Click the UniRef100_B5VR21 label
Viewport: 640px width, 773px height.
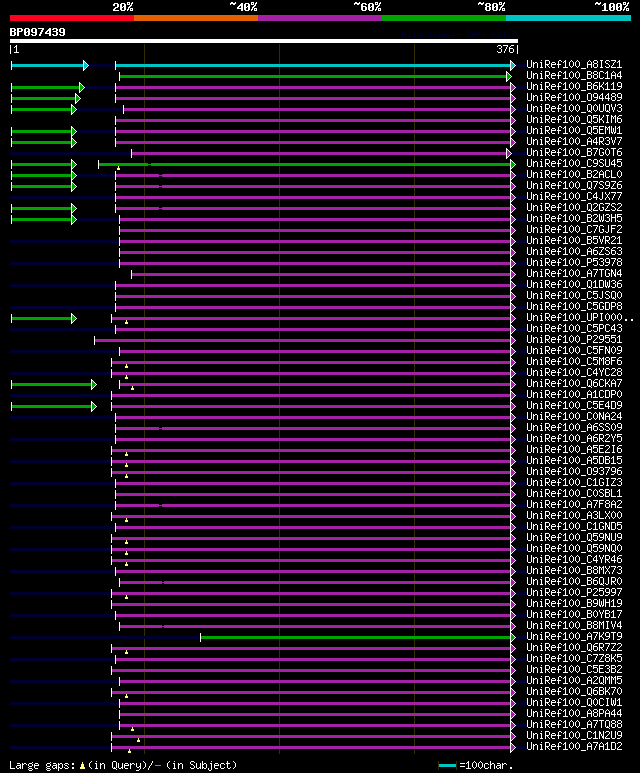coord(574,241)
